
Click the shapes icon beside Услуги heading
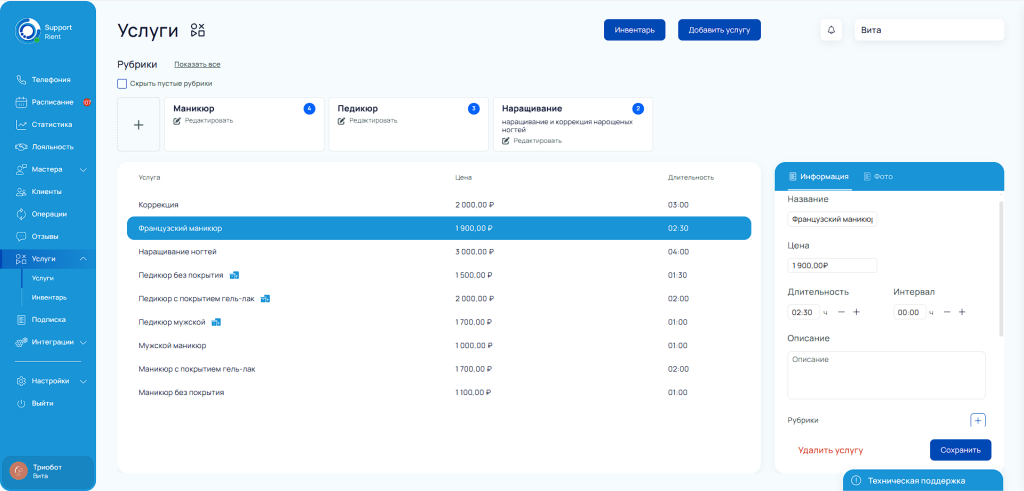coord(198,30)
